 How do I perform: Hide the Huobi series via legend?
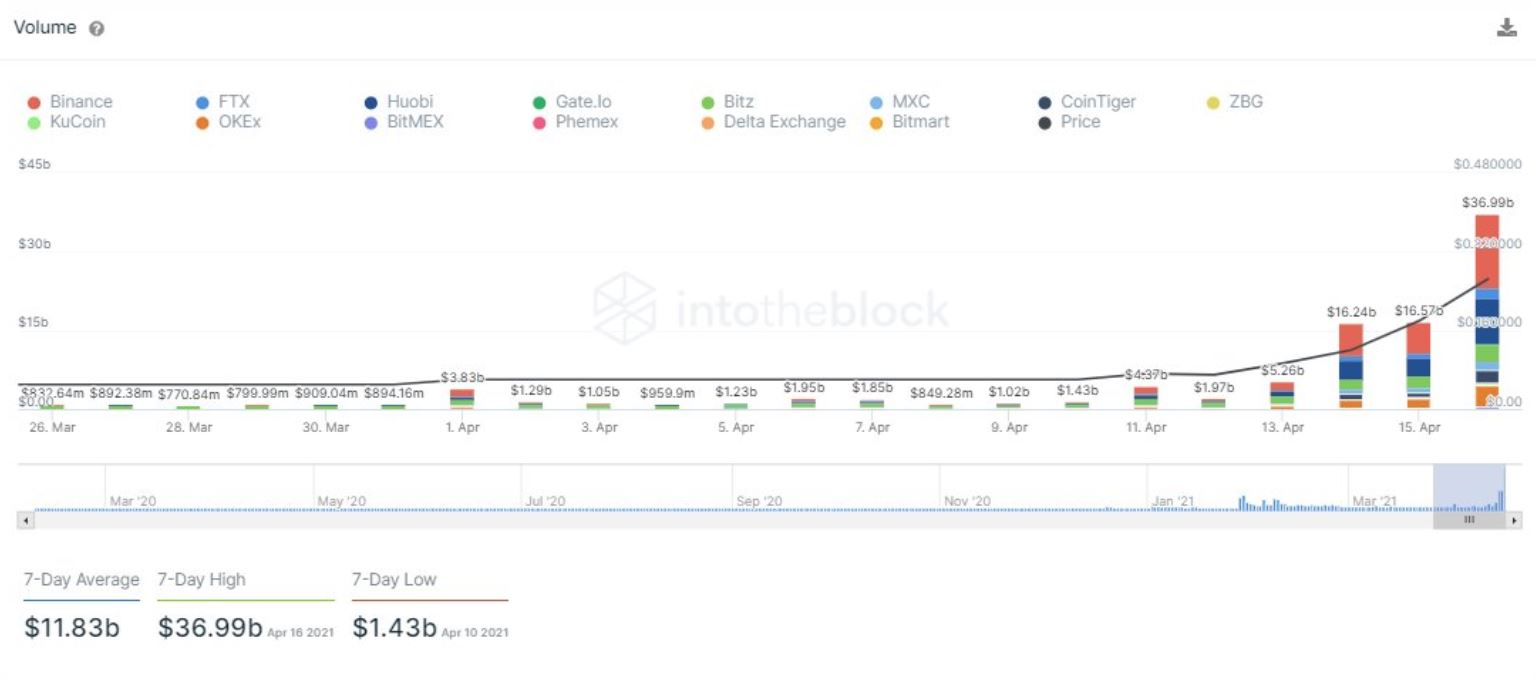399,102
